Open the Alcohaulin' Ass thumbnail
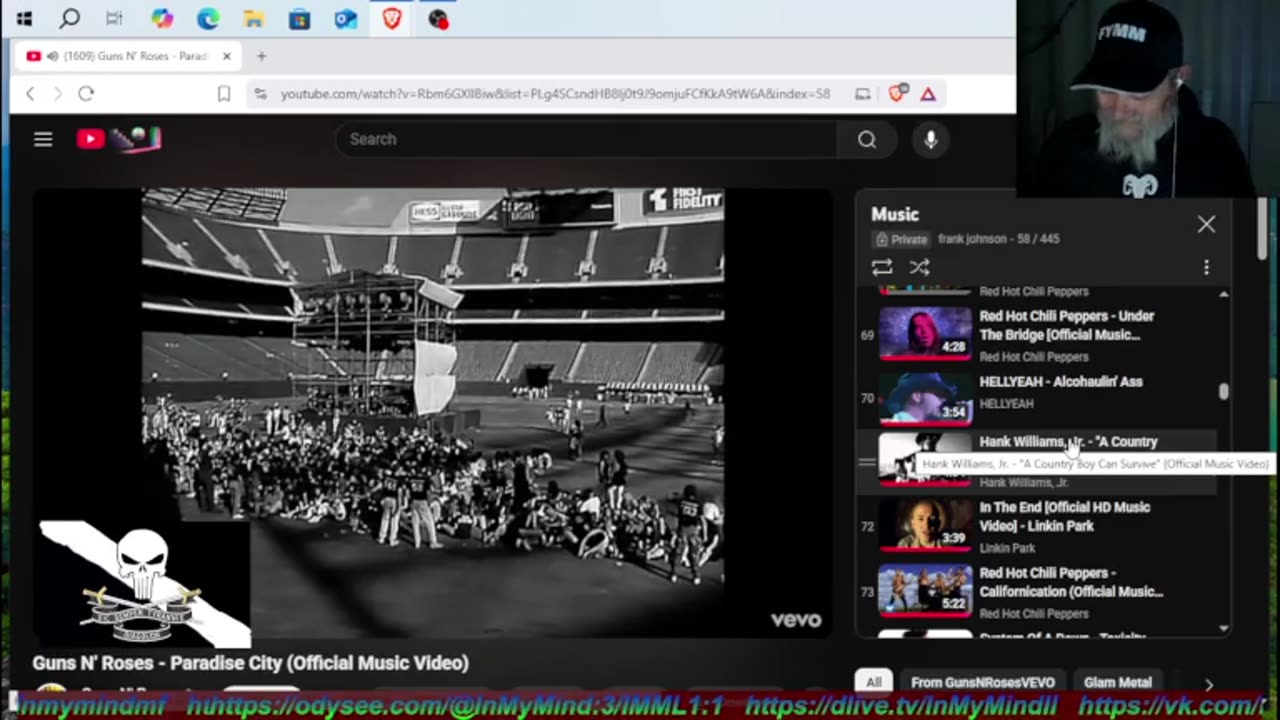 [x=925, y=399]
